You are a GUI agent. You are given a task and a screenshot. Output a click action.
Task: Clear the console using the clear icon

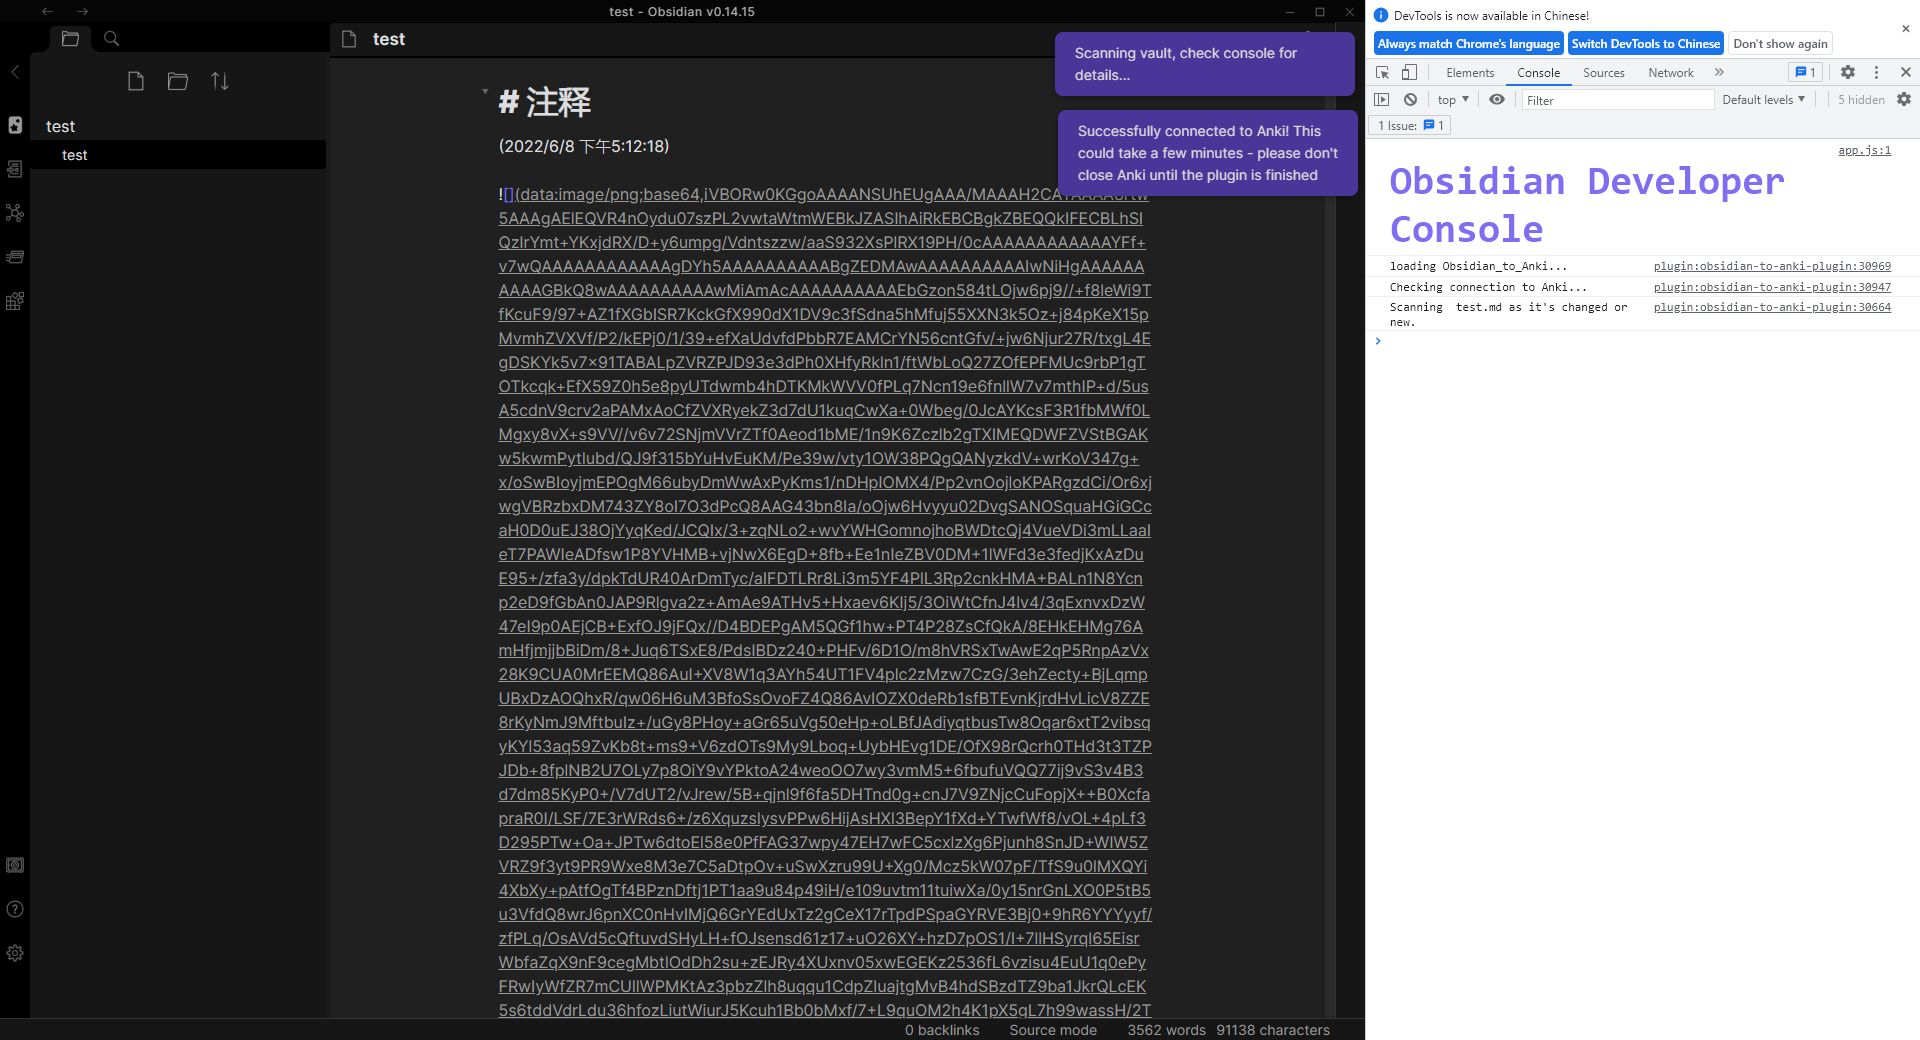click(1410, 99)
